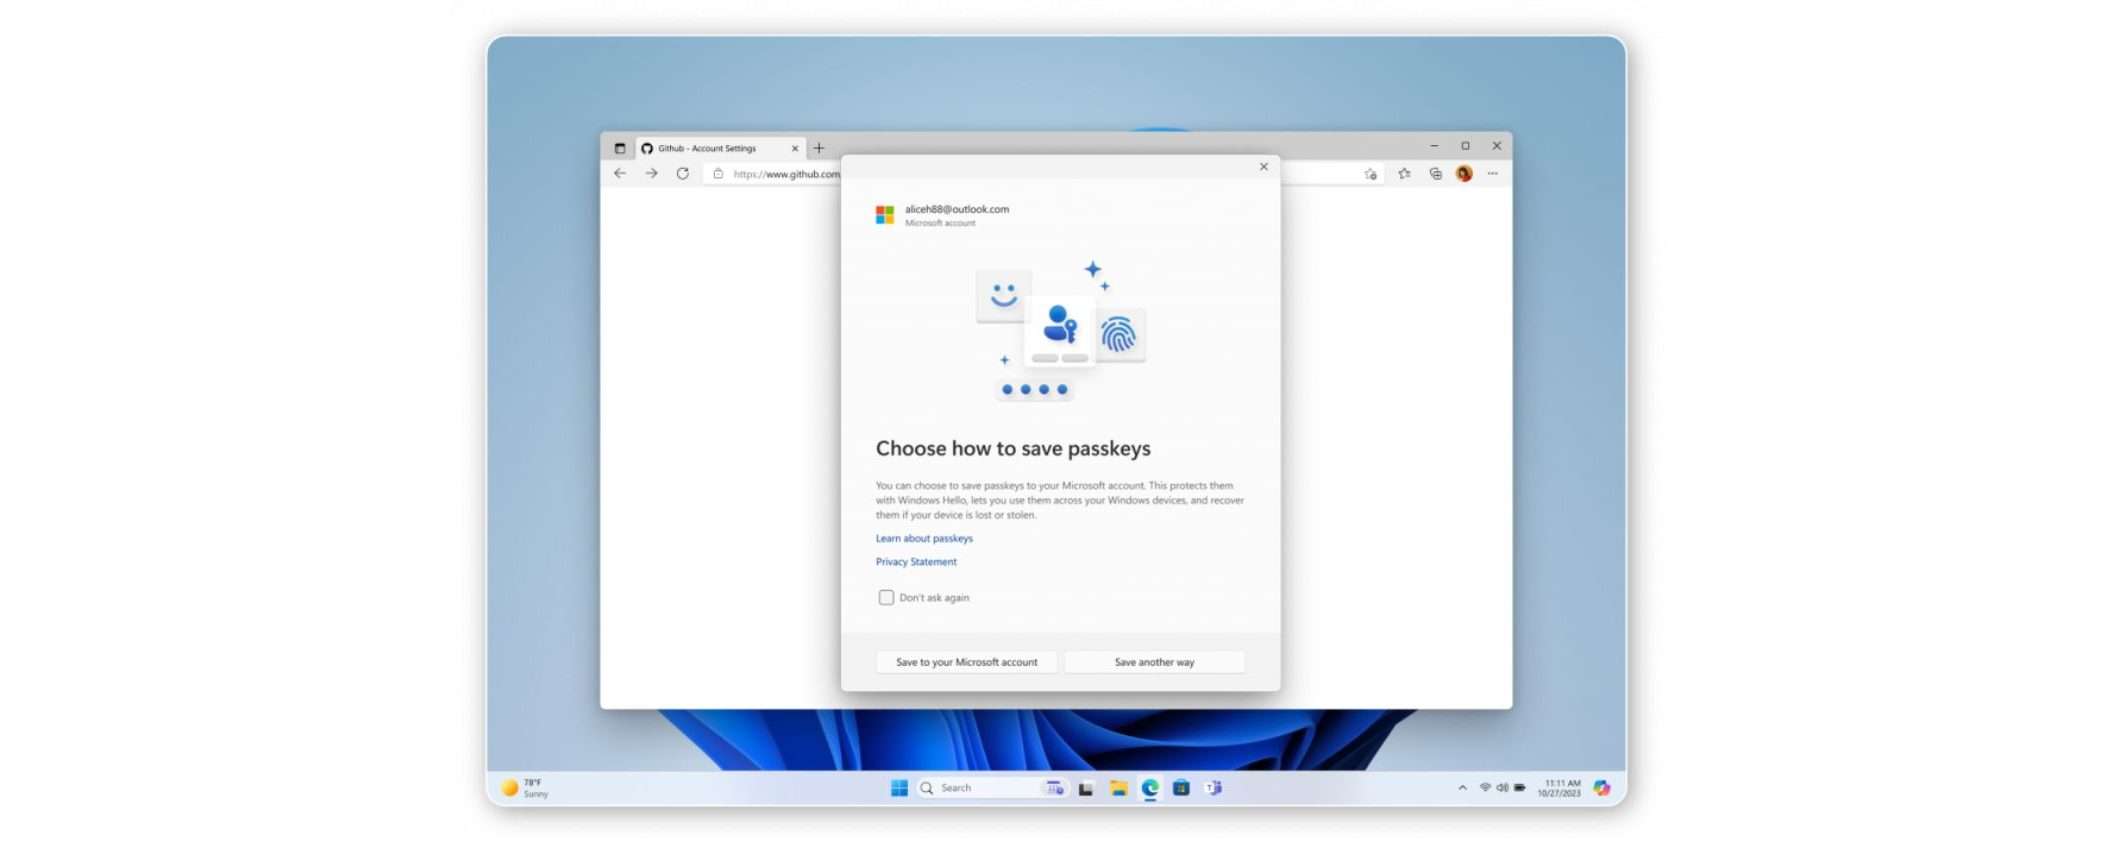Open the Windows Start menu
Viewport: 2120px width, 848px height.
point(899,788)
